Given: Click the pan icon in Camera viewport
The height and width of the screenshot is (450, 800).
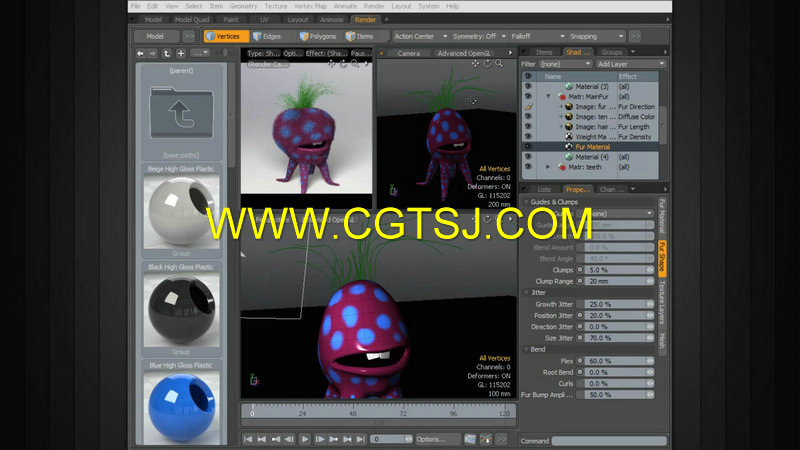Looking at the screenshot, I should click(475, 63).
